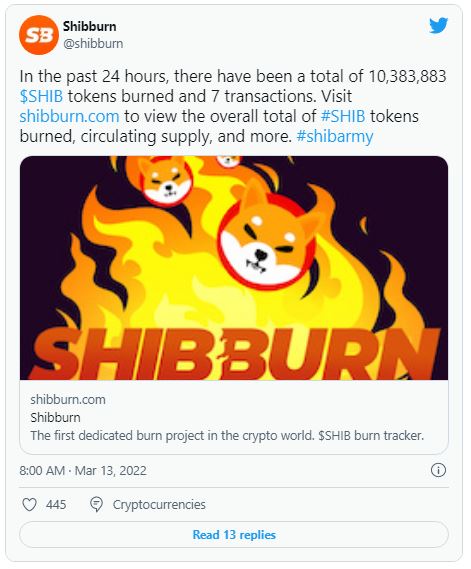Click the card description about burn tracker
The height and width of the screenshot is (569, 471).
point(227,435)
